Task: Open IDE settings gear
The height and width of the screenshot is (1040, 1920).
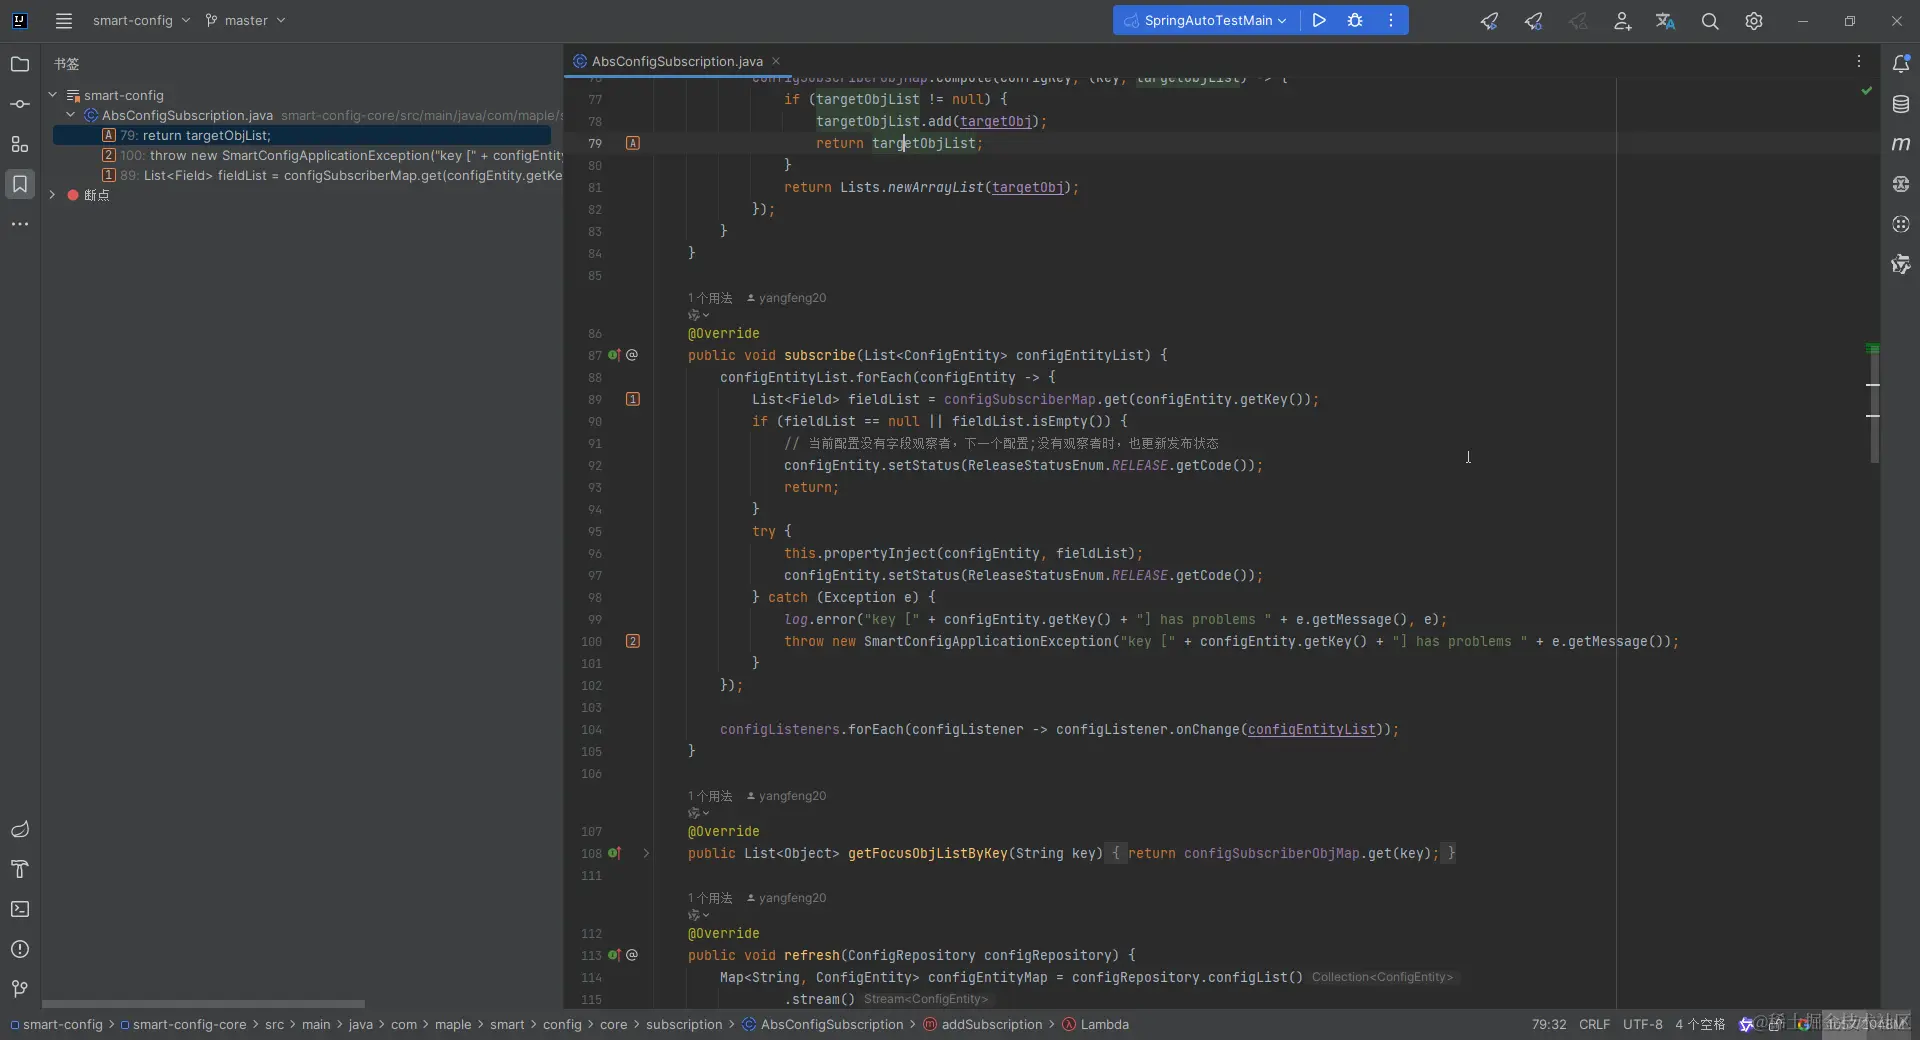Action: (x=1754, y=21)
